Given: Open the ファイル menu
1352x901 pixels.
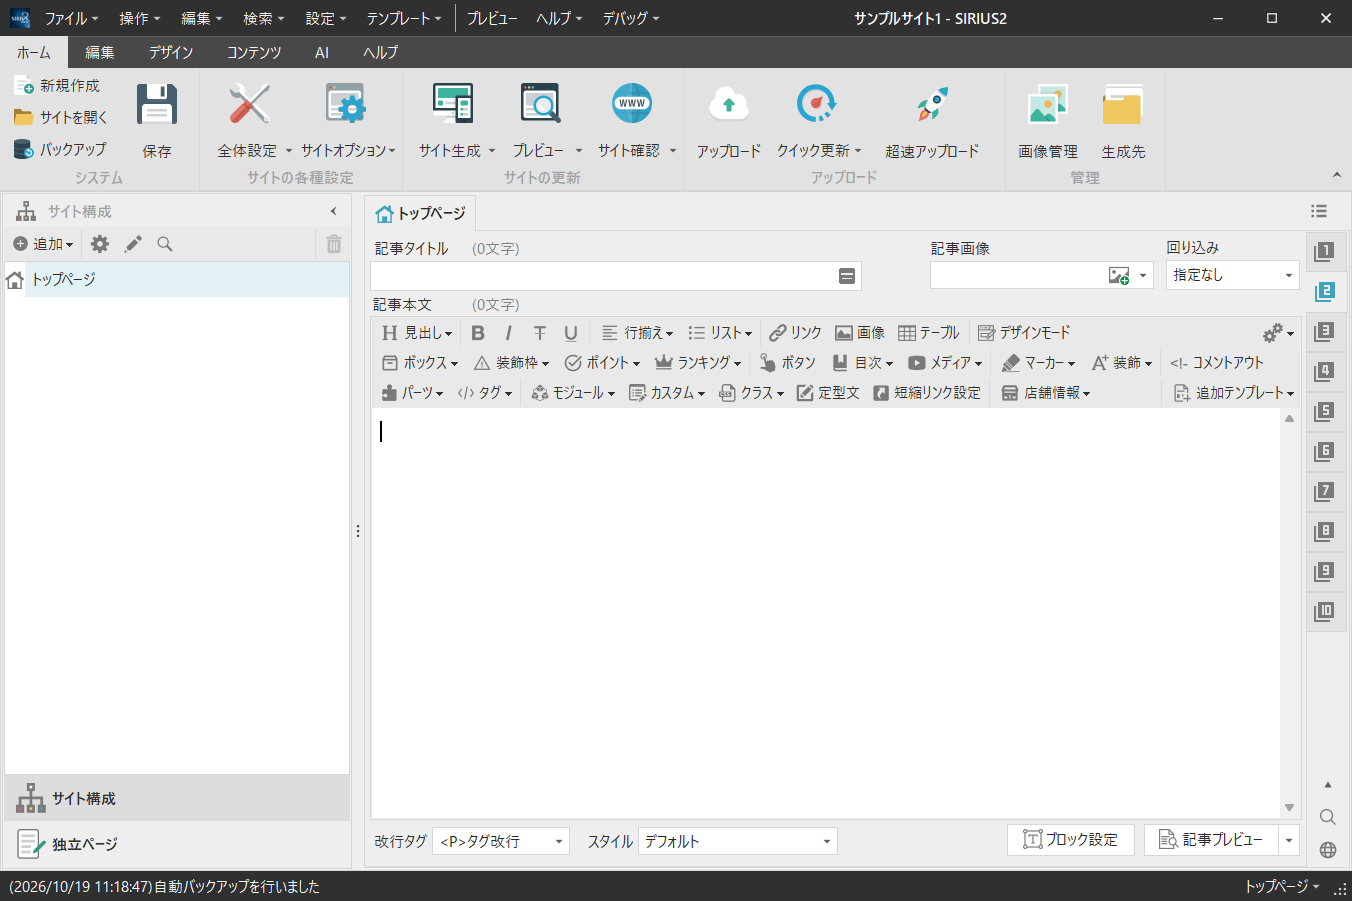Looking at the screenshot, I should click(x=71, y=18).
